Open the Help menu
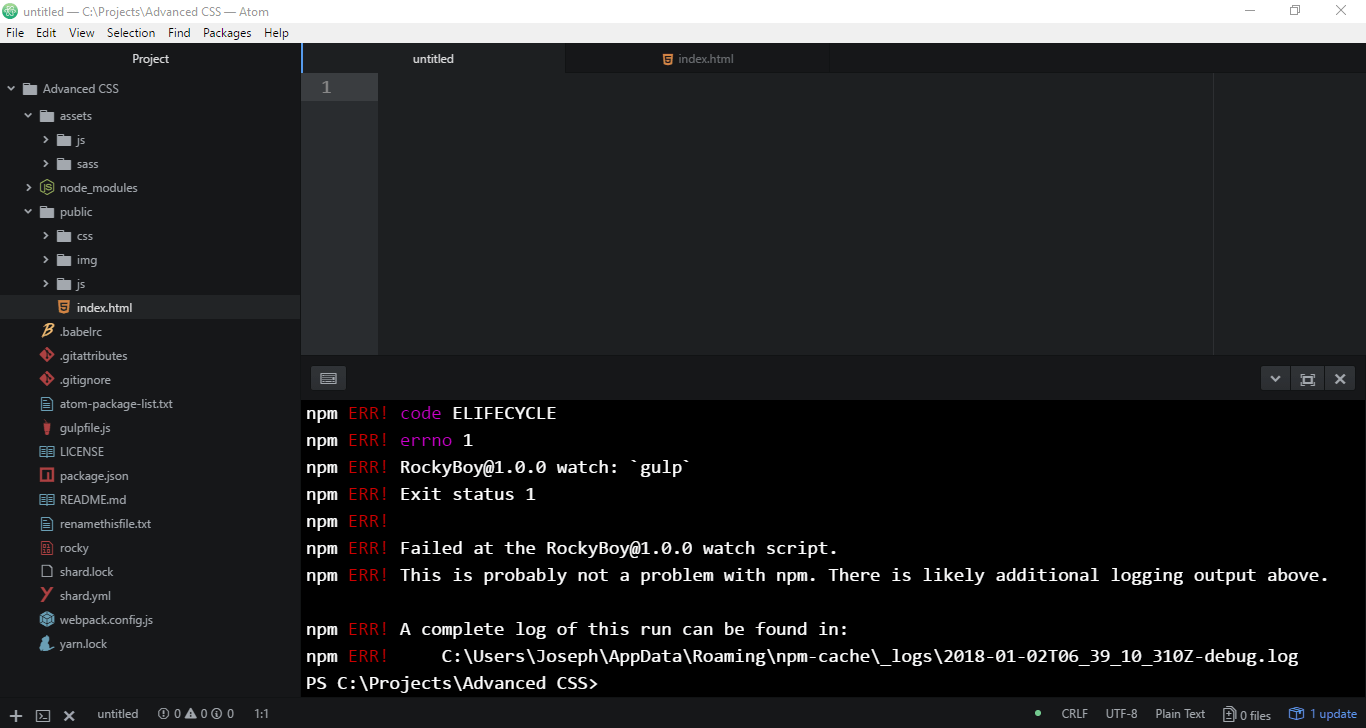Viewport: 1366px width, 728px height. tap(276, 33)
